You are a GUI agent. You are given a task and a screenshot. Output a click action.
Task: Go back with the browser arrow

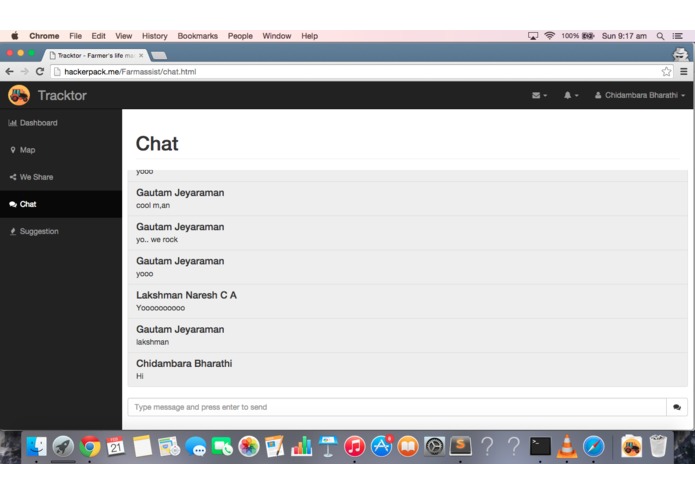tap(9, 71)
